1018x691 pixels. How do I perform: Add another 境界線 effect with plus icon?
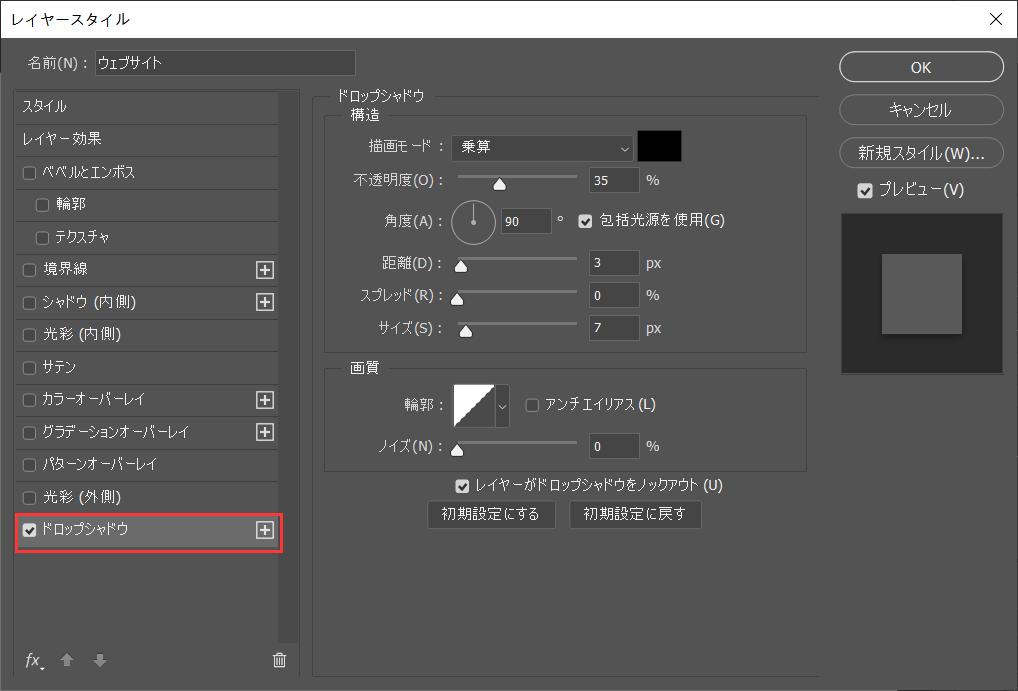[x=265, y=270]
